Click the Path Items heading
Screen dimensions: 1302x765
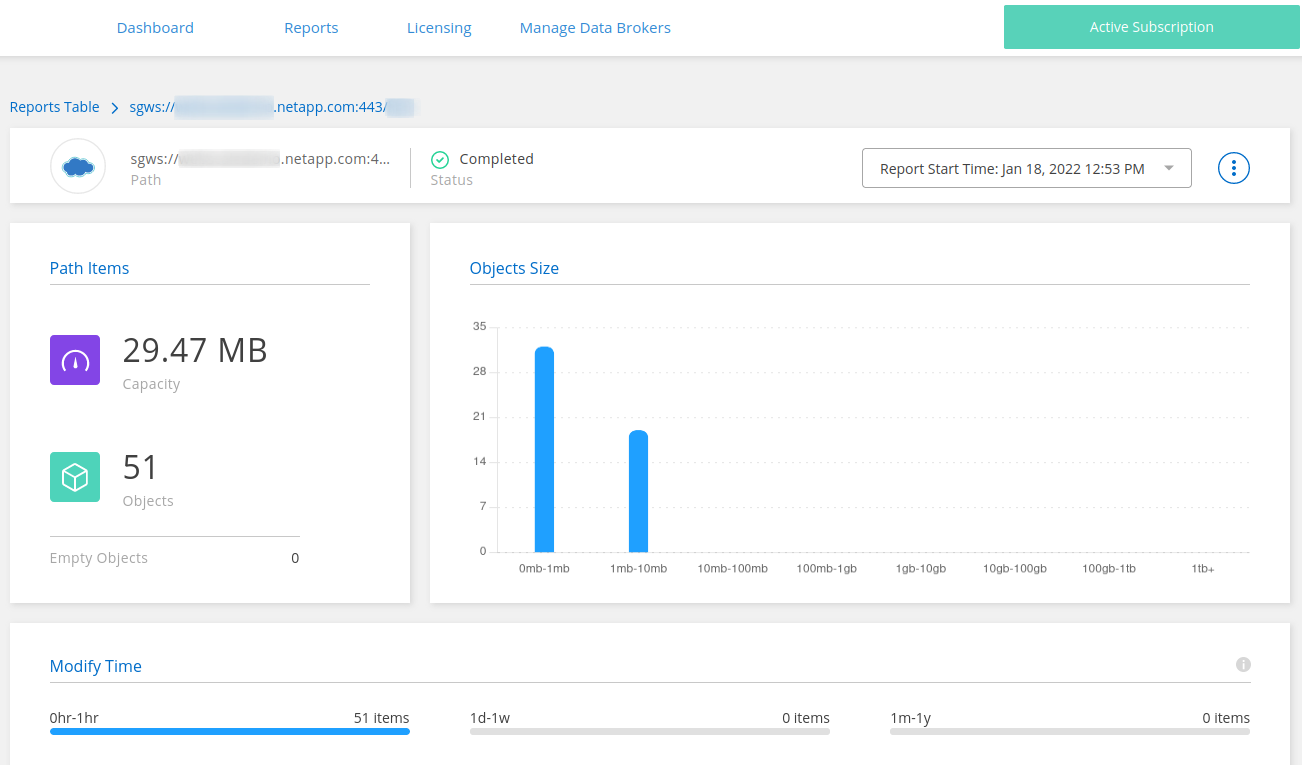[x=90, y=268]
